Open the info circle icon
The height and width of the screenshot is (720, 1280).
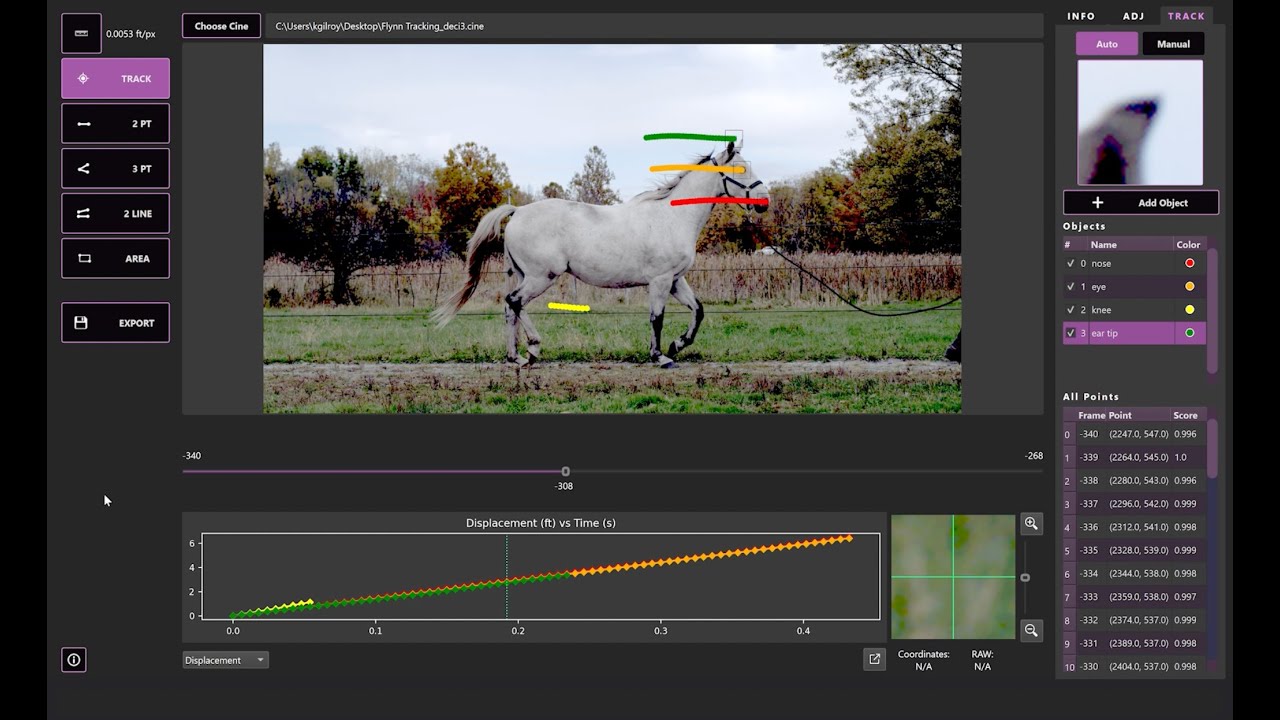click(x=73, y=659)
